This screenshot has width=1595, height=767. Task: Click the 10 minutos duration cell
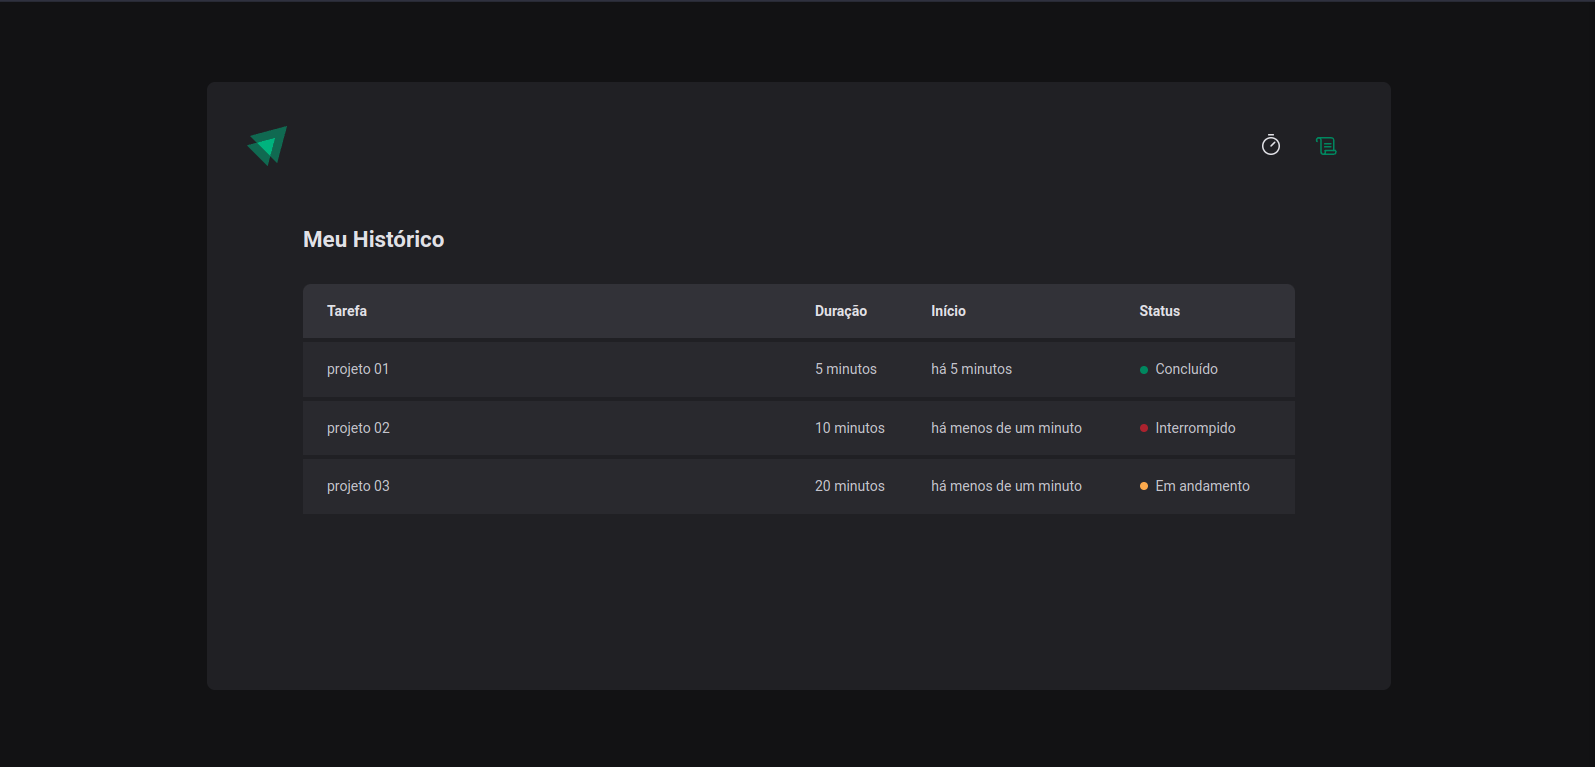pyautogui.click(x=850, y=428)
